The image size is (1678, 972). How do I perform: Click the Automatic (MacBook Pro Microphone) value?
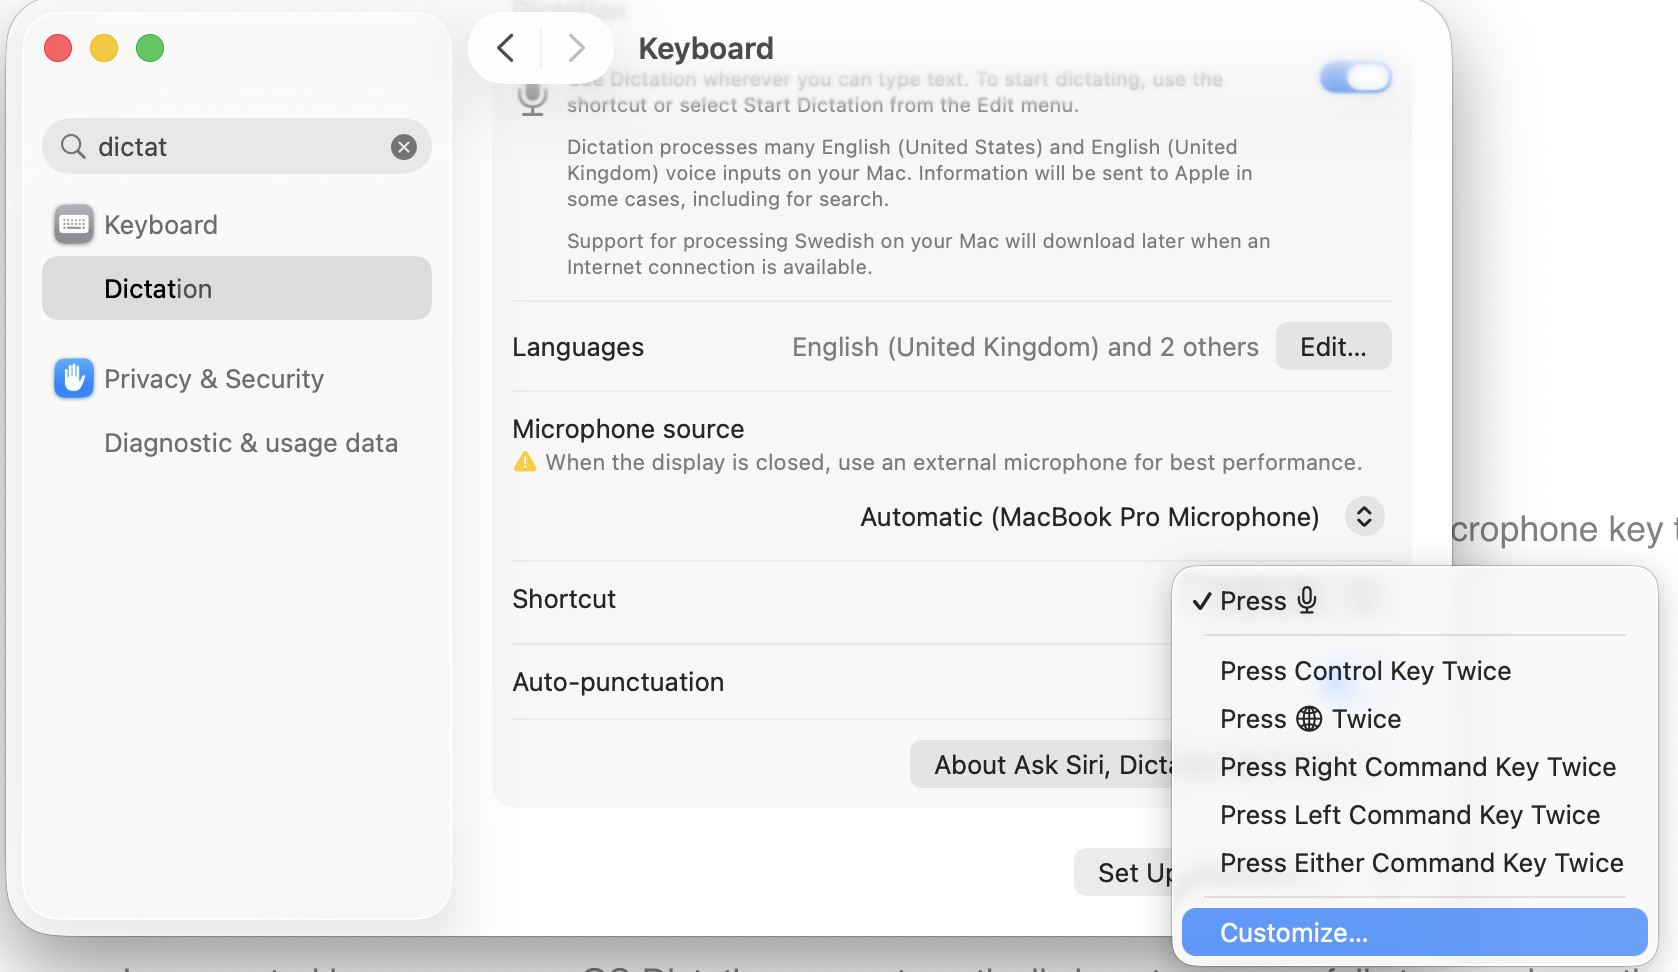click(x=1090, y=517)
